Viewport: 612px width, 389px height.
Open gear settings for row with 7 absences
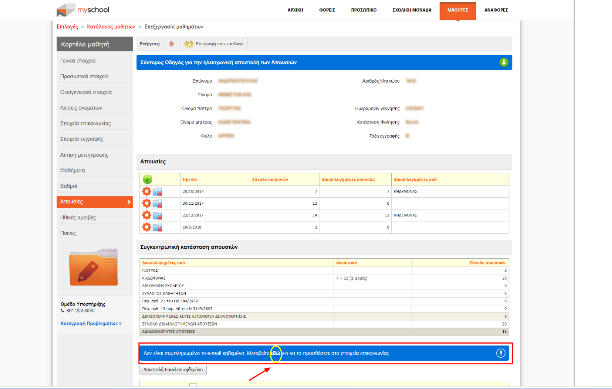(146, 191)
